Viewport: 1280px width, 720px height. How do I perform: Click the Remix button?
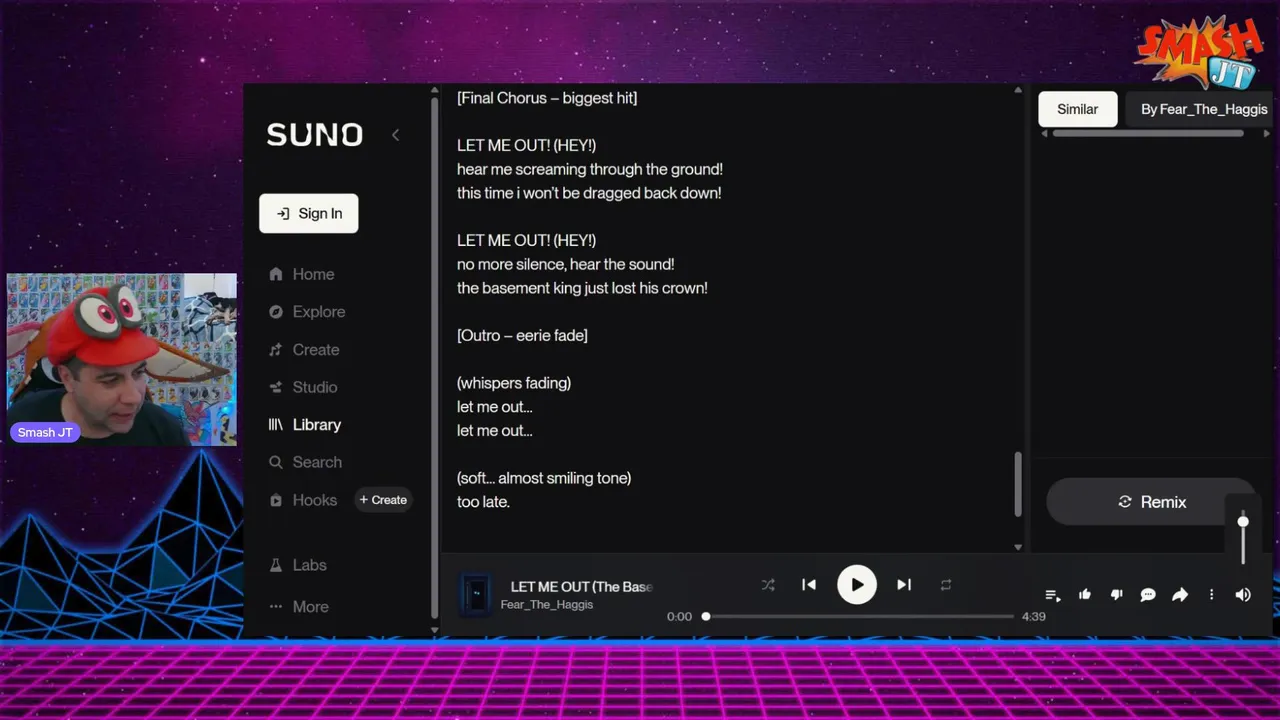(x=1151, y=502)
